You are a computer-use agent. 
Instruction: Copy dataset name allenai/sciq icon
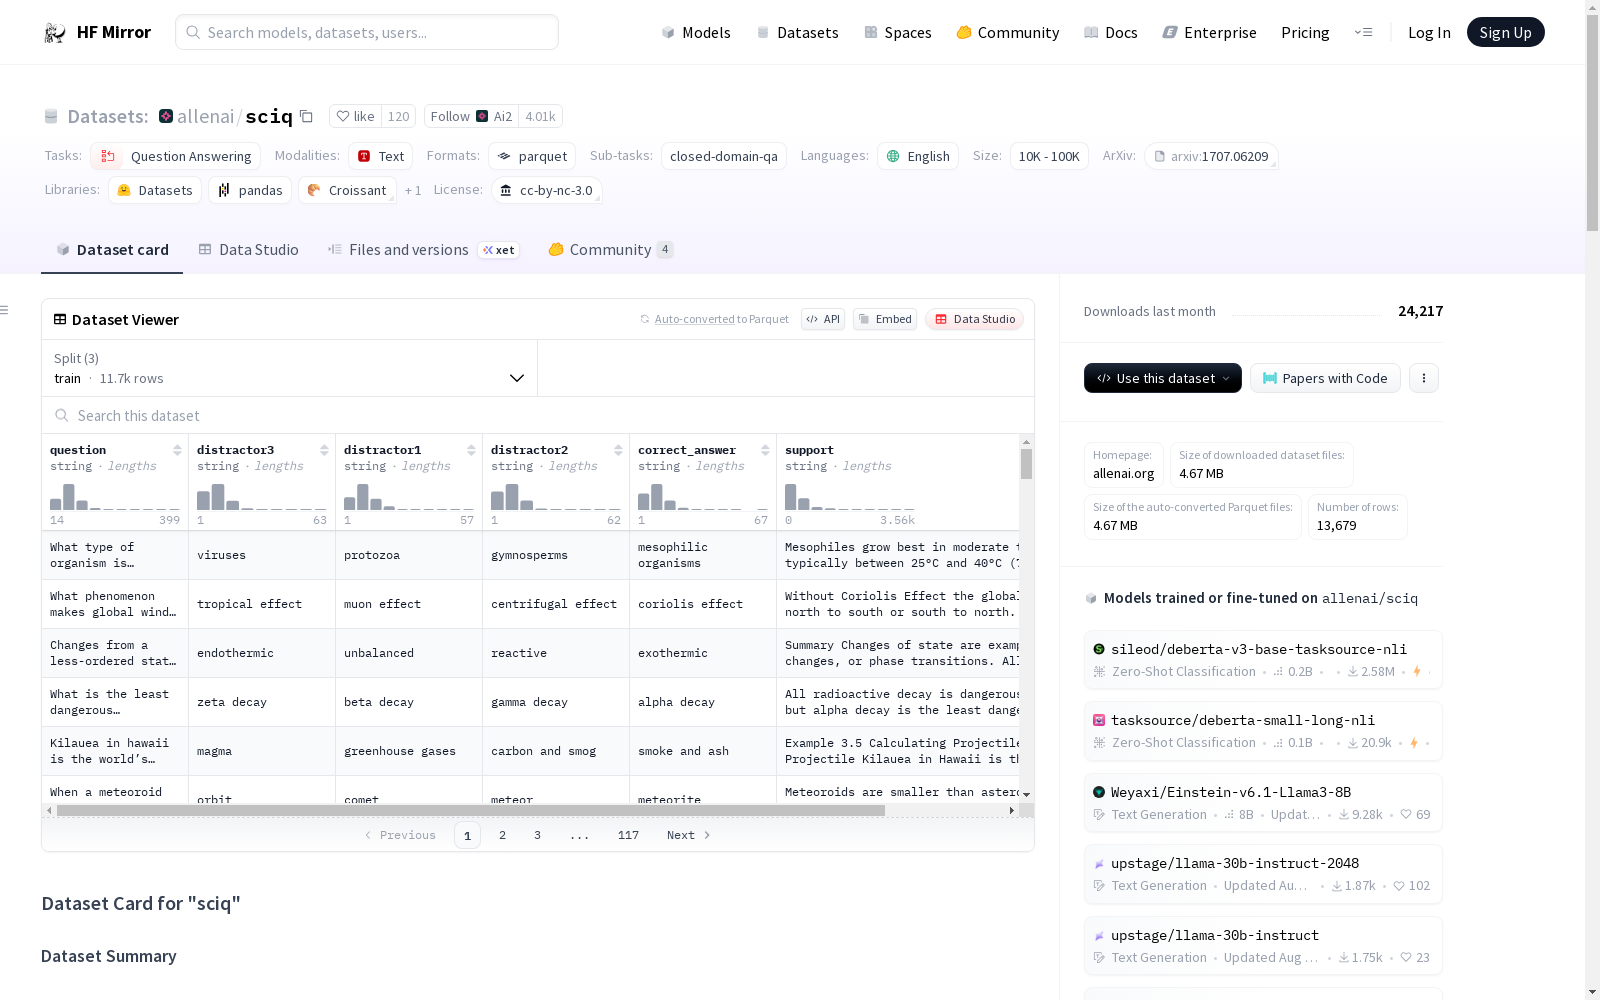click(307, 117)
